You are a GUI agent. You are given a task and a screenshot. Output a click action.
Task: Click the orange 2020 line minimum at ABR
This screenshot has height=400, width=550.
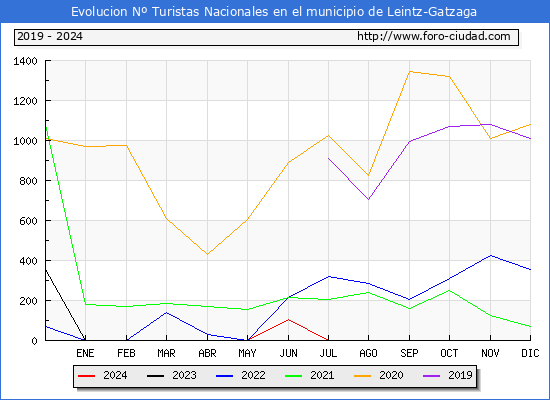[207, 254]
